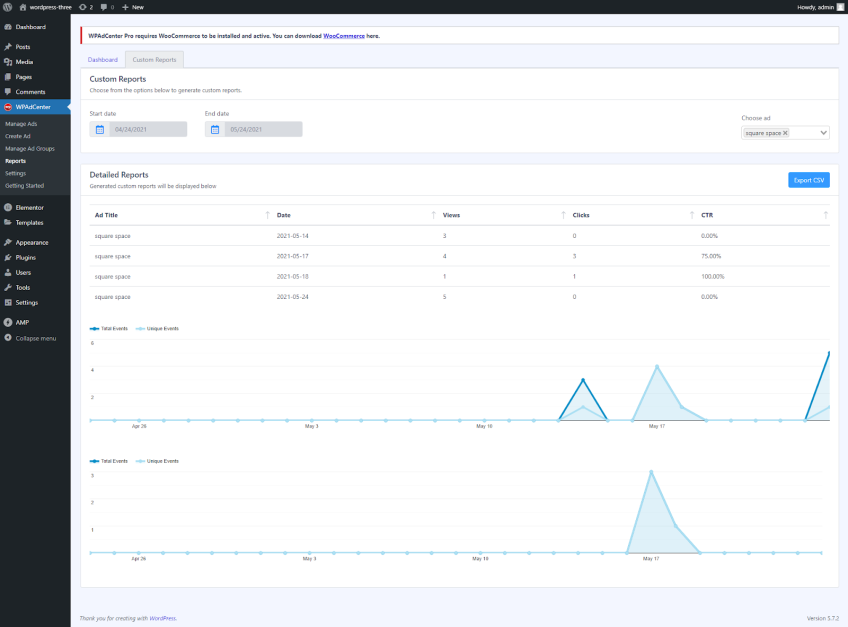
Task: Switch to the Dashboard tab
Action: coord(103,59)
